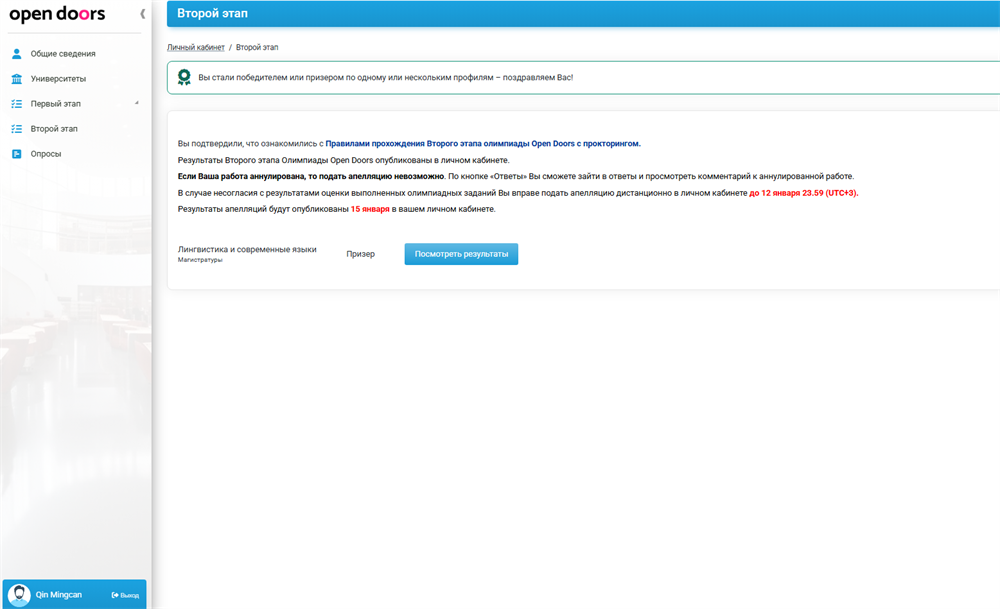Click the Призер status text
This screenshot has width=1000, height=609.
point(360,254)
